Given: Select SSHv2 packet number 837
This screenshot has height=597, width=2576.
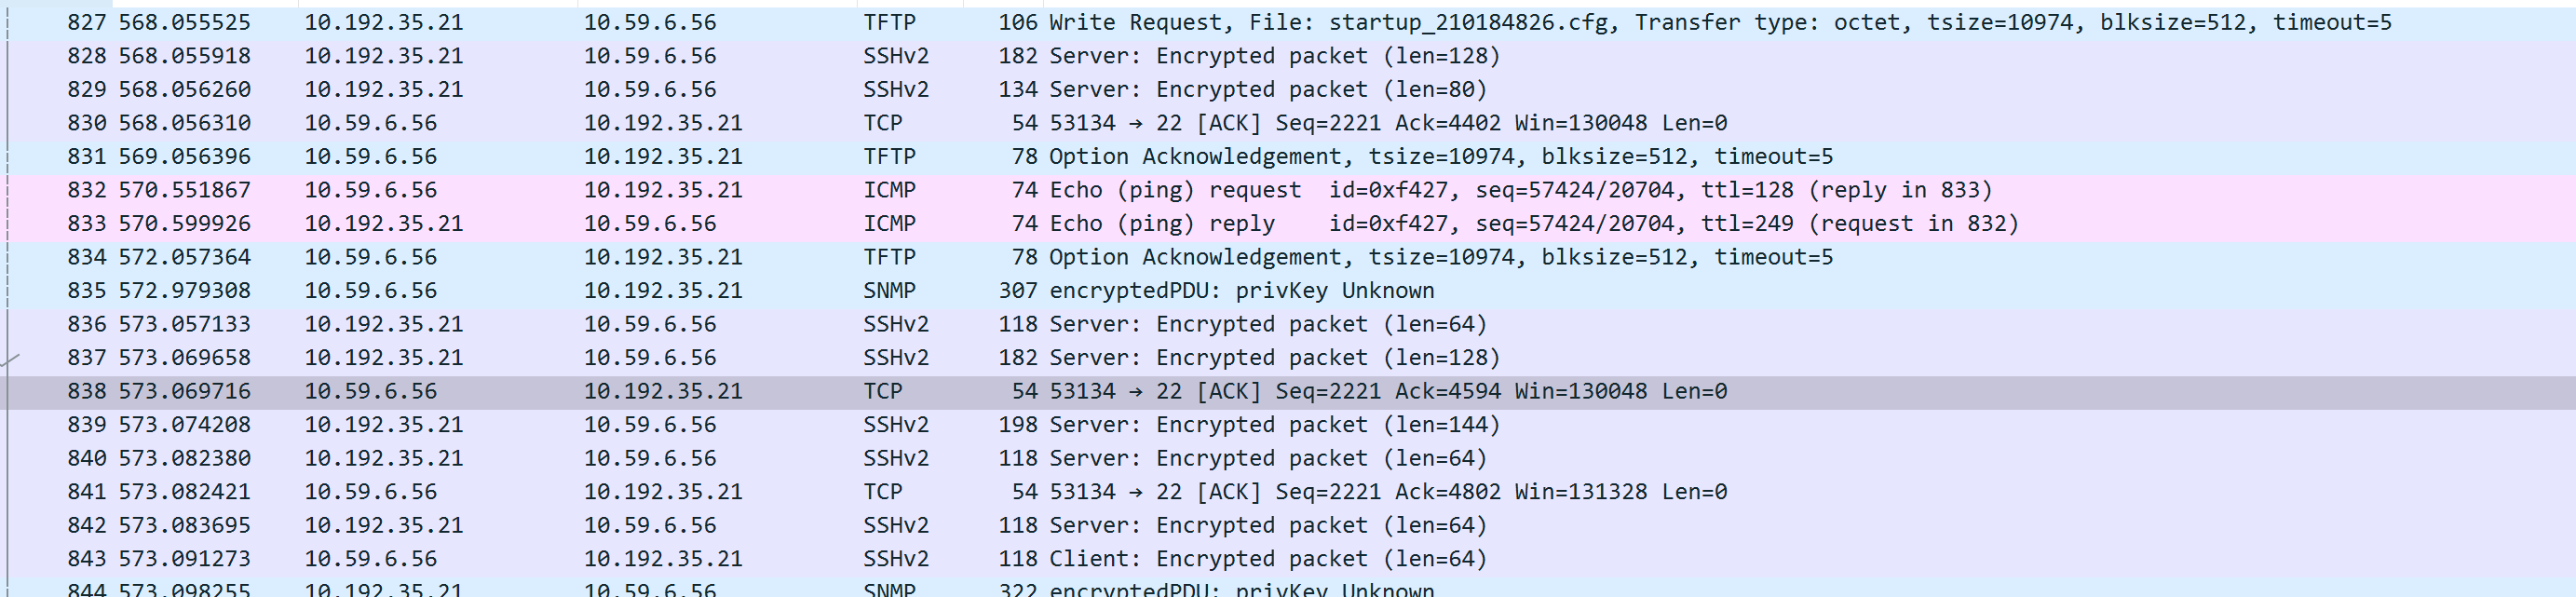Looking at the screenshot, I should coord(1200,357).
